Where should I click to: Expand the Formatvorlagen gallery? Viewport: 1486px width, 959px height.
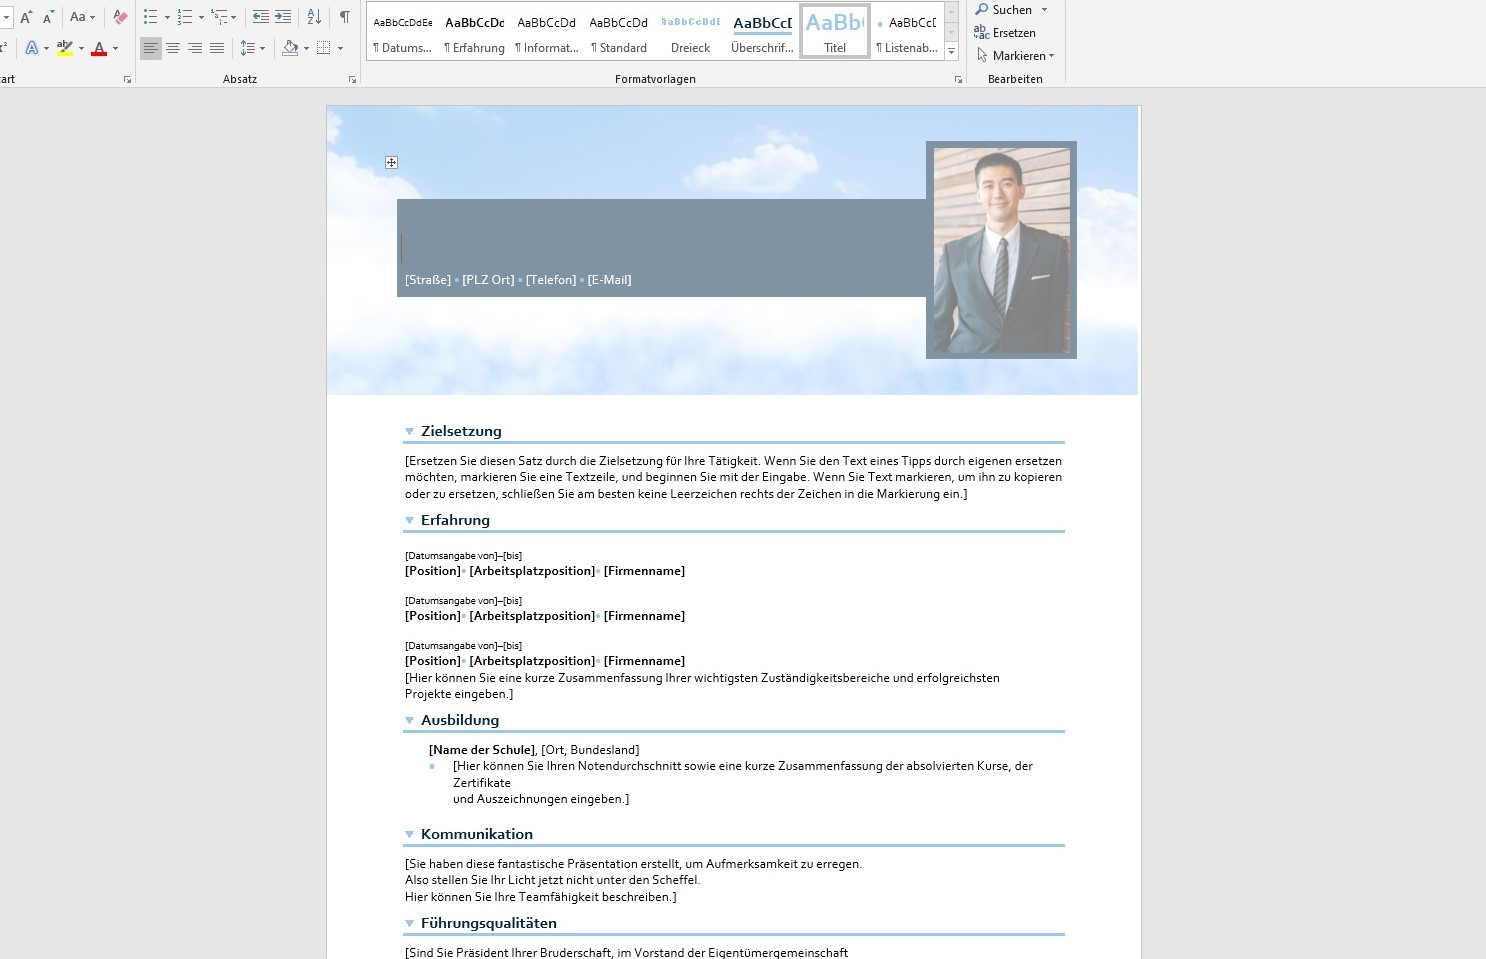pyautogui.click(x=951, y=51)
